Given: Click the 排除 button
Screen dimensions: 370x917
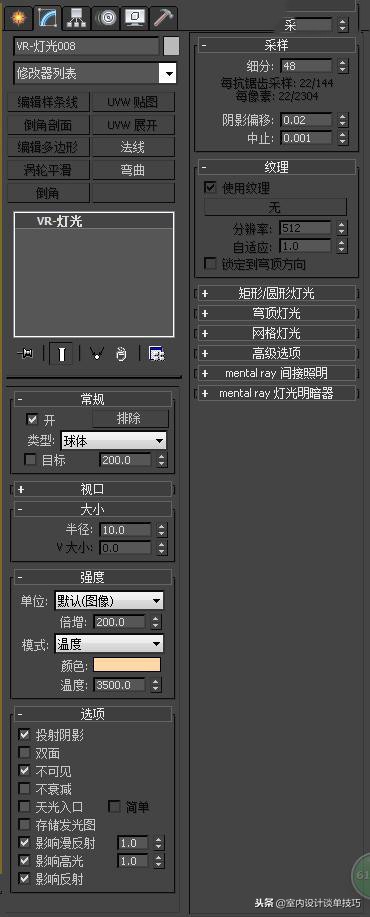Looking at the screenshot, I should [130, 419].
